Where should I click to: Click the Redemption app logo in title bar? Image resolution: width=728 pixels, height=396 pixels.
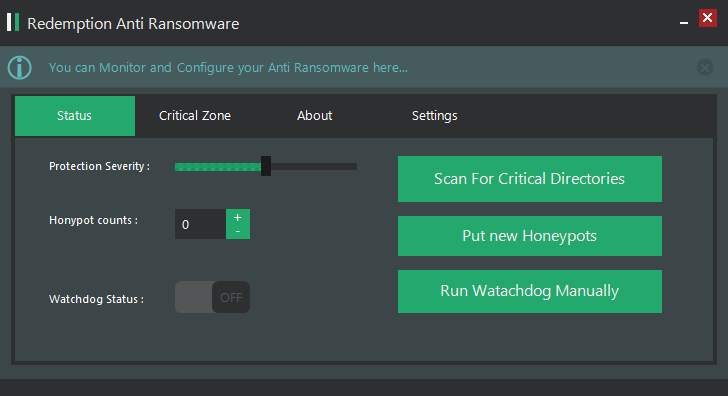(13, 22)
